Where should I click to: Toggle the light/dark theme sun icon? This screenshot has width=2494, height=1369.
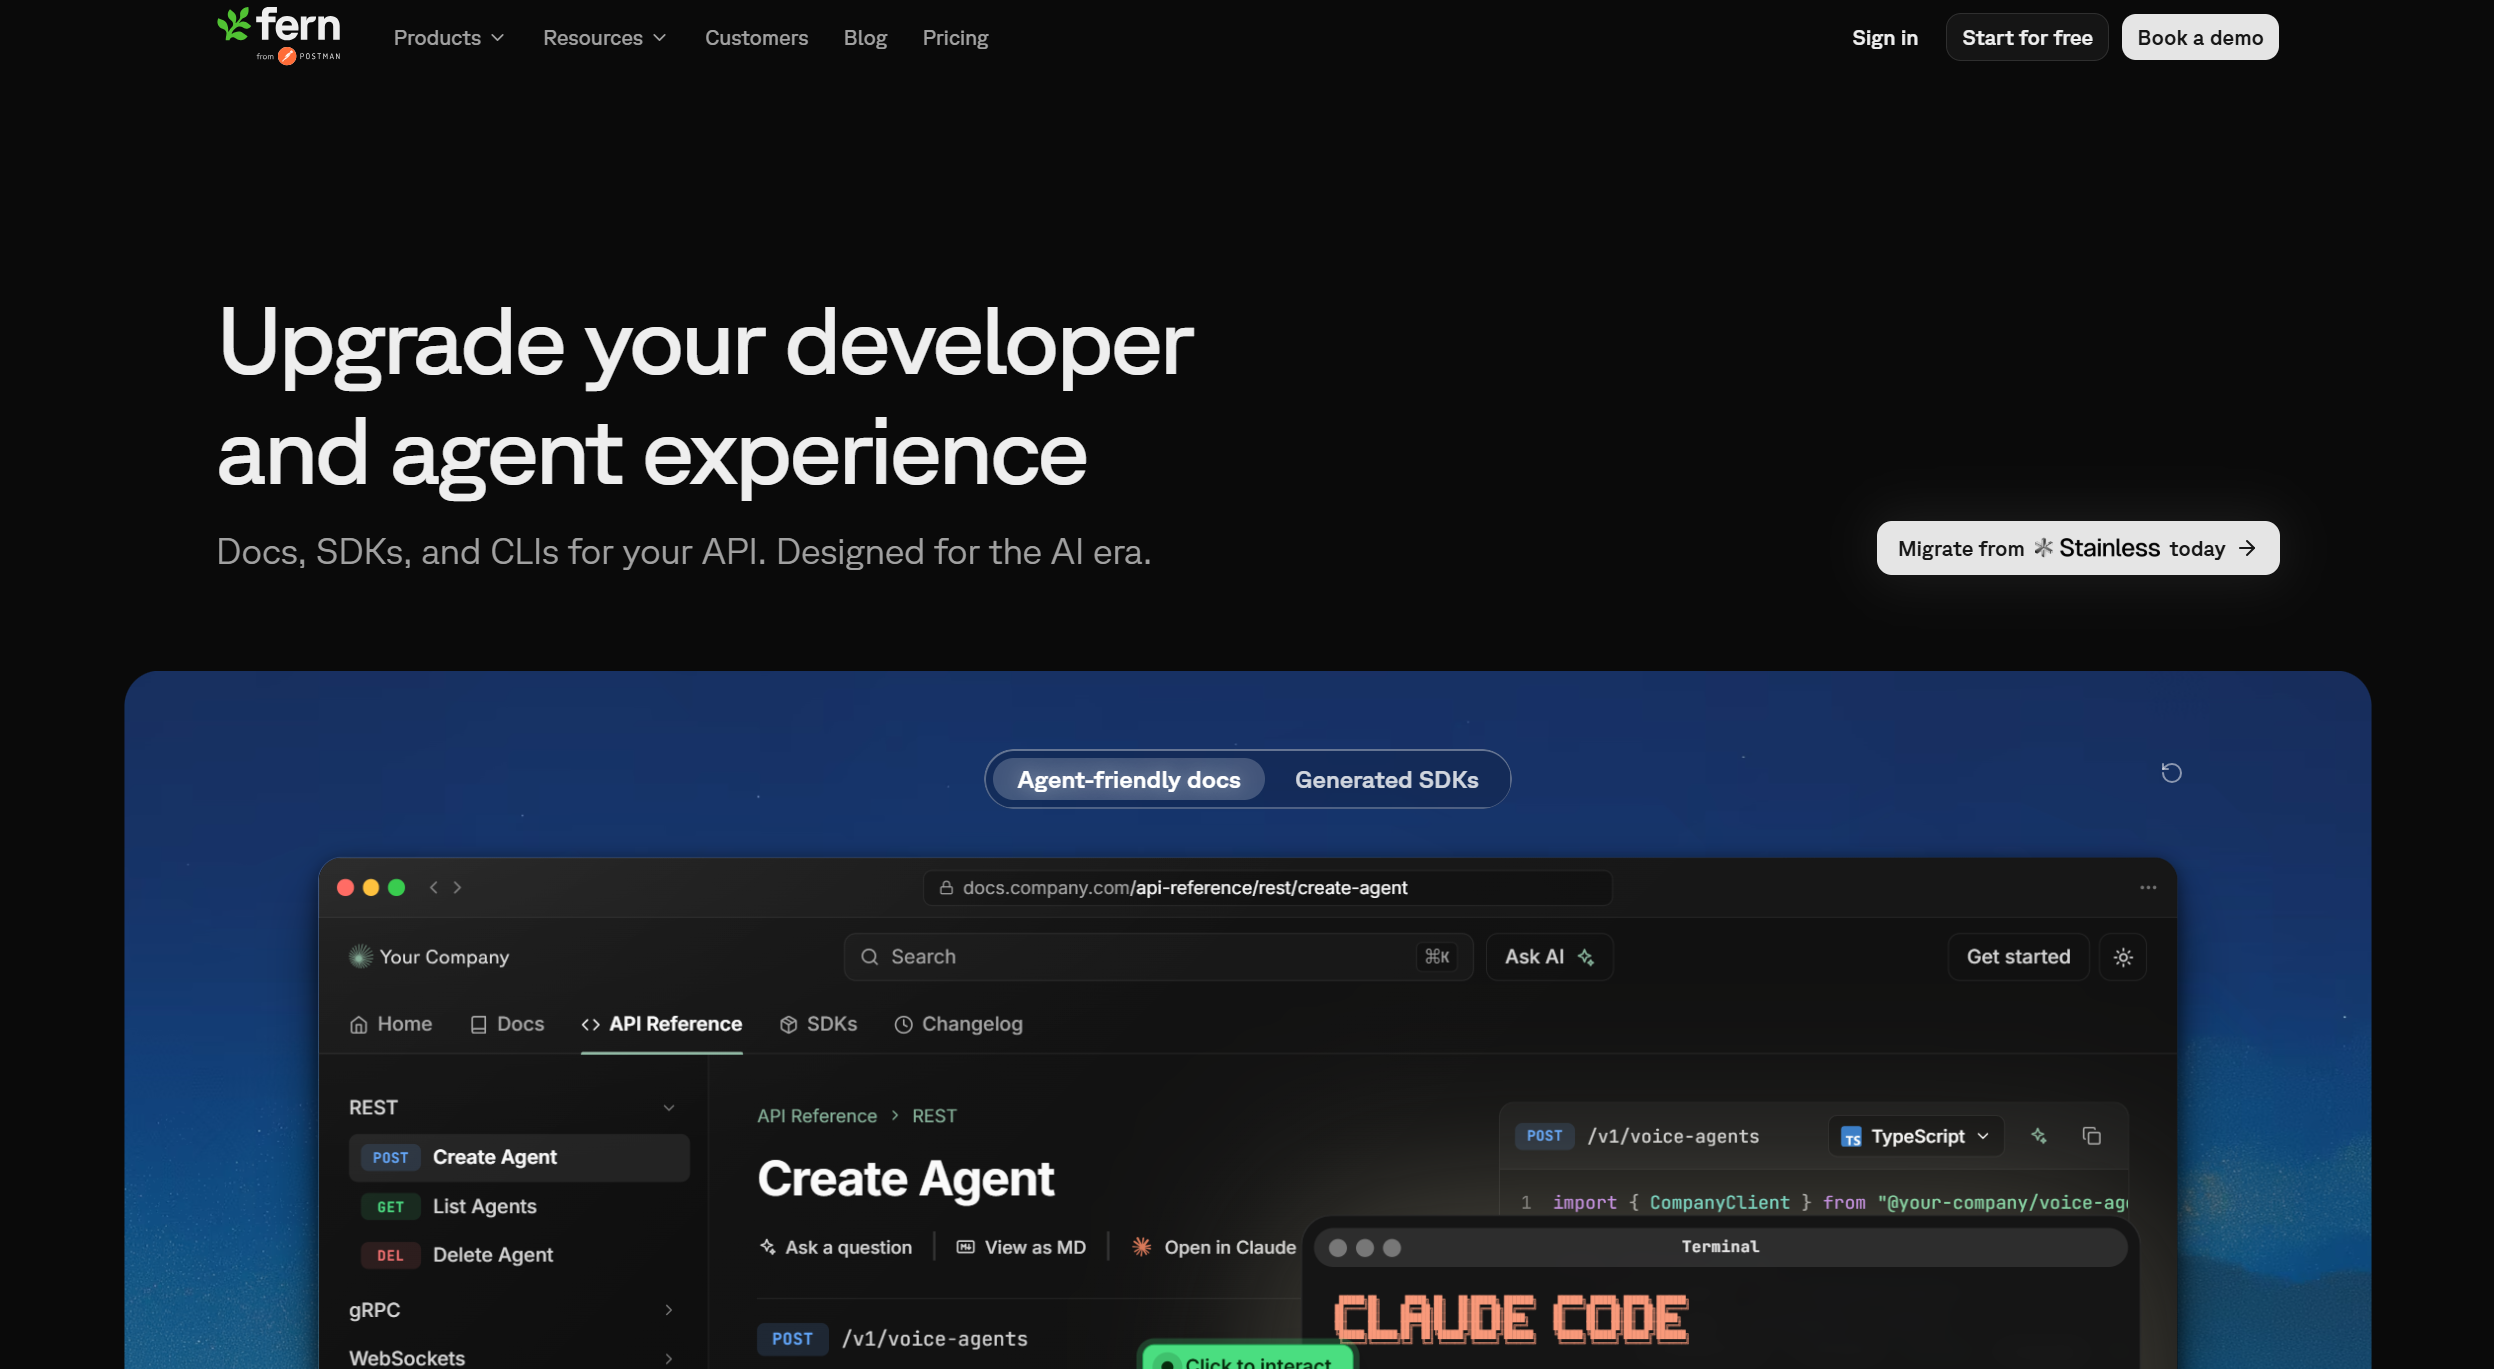[x=2123, y=957]
